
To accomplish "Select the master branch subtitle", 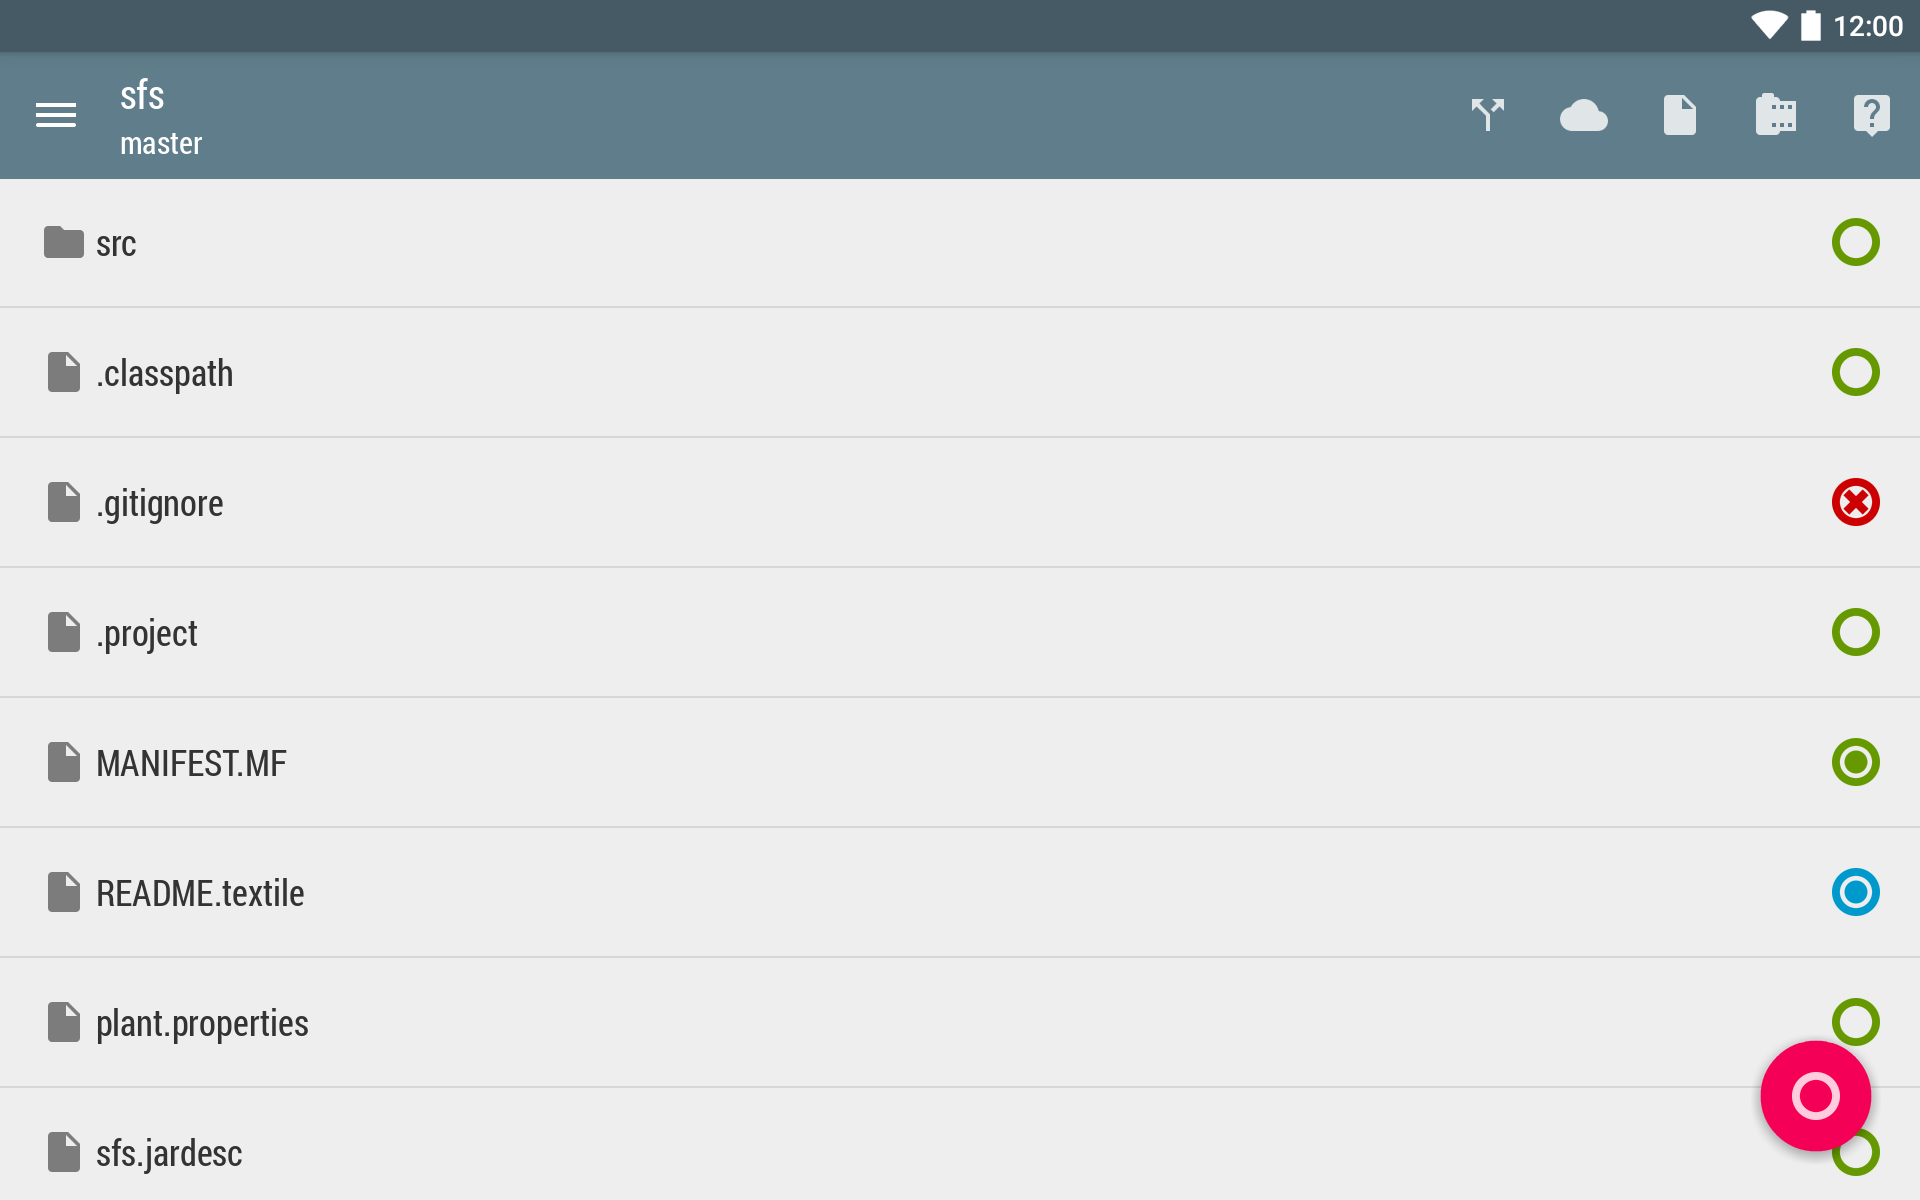I will pyautogui.click(x=161, y=144).
